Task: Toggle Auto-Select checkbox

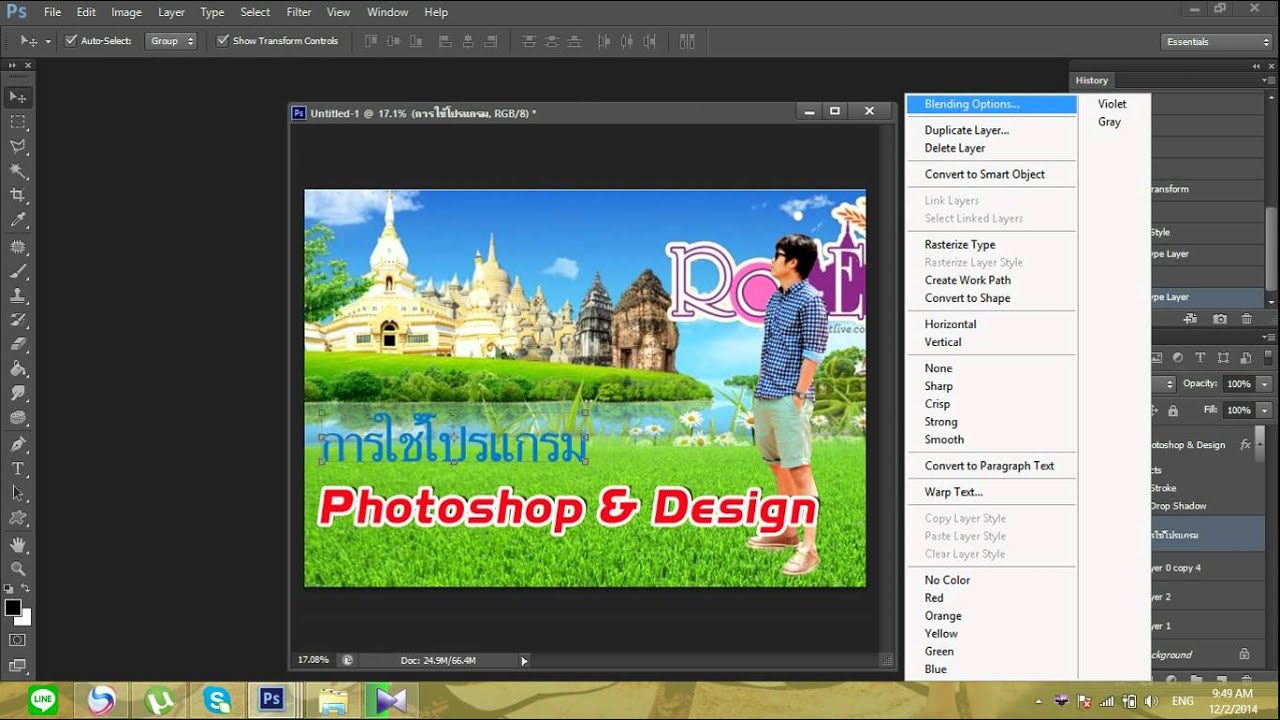Action: point(71,41)
